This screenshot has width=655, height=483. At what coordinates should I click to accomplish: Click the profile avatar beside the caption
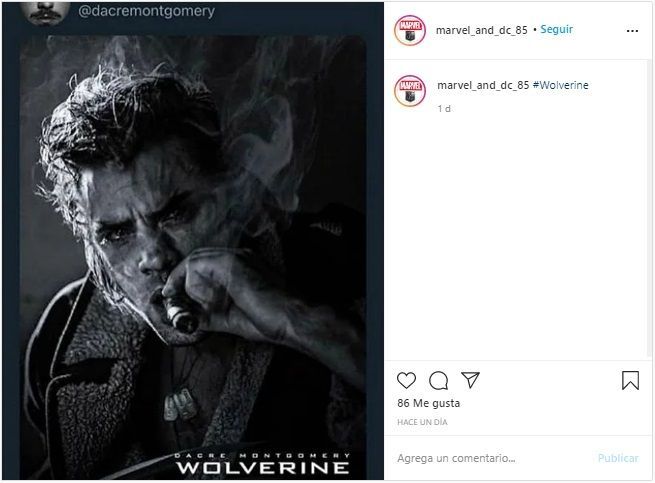click(x=411, y=86)
